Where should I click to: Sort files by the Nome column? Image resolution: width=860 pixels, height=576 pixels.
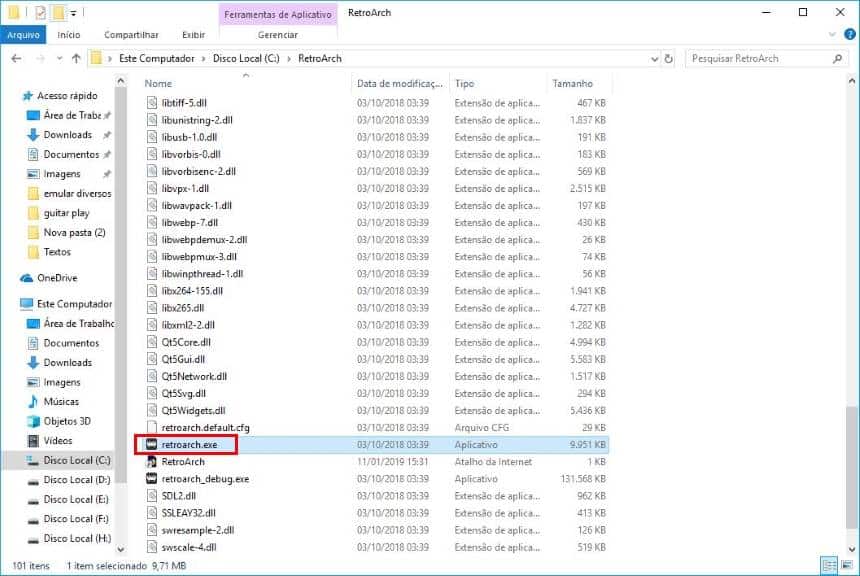point(158,83)
